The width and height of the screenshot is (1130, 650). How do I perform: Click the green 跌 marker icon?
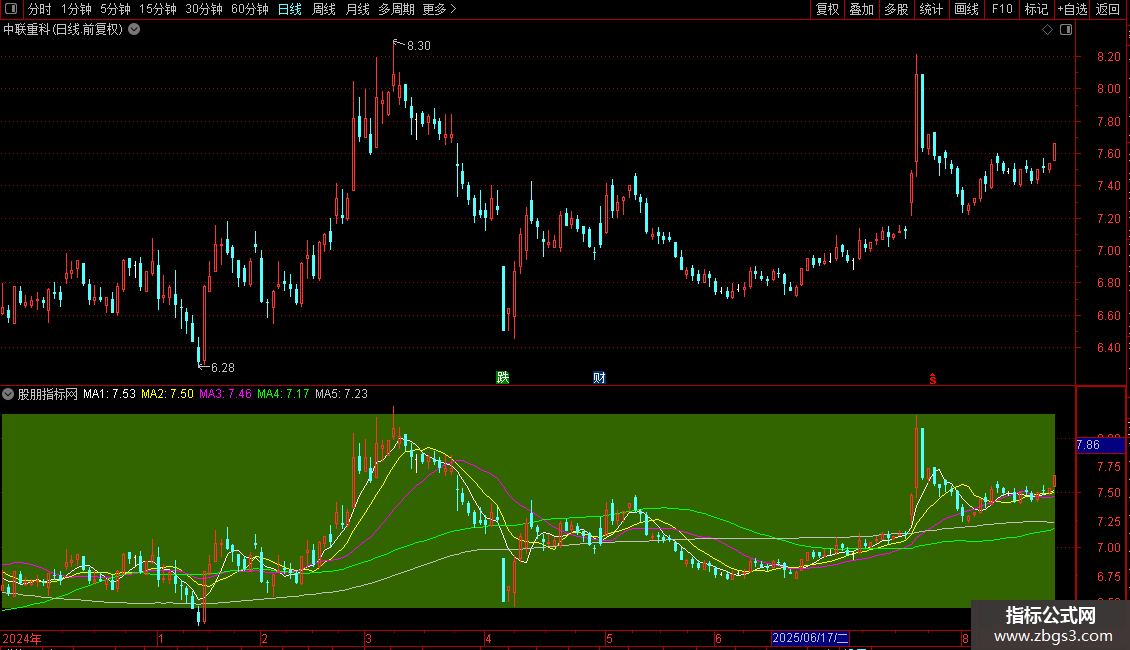(503, 378)
